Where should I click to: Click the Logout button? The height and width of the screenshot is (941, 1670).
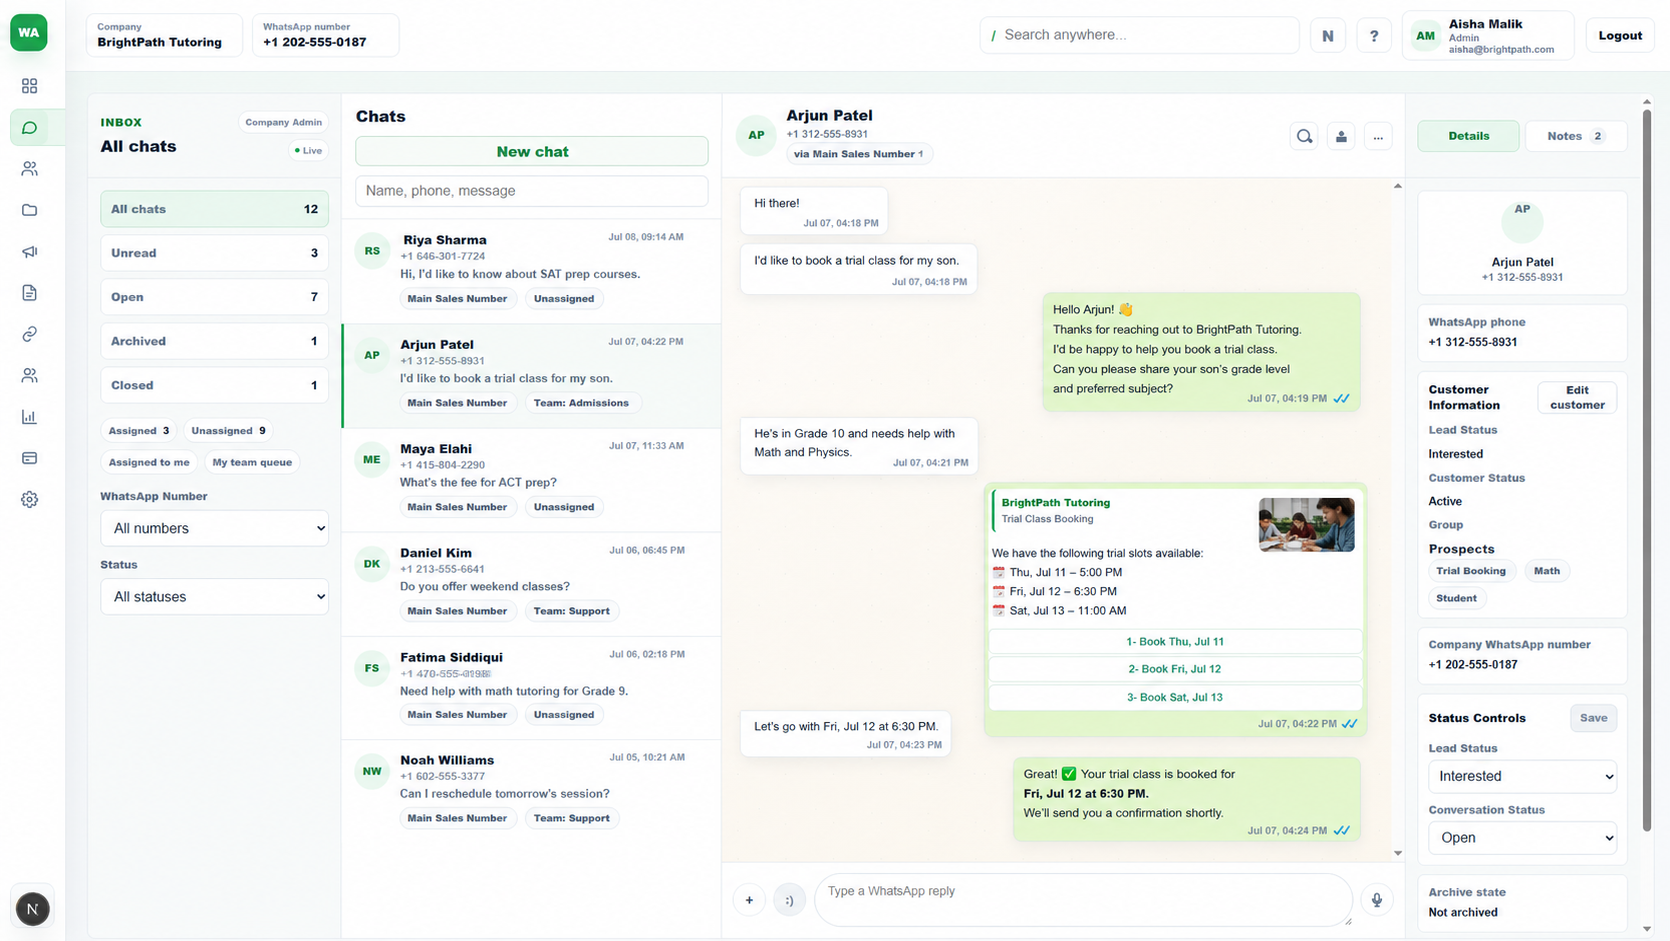1620,35
